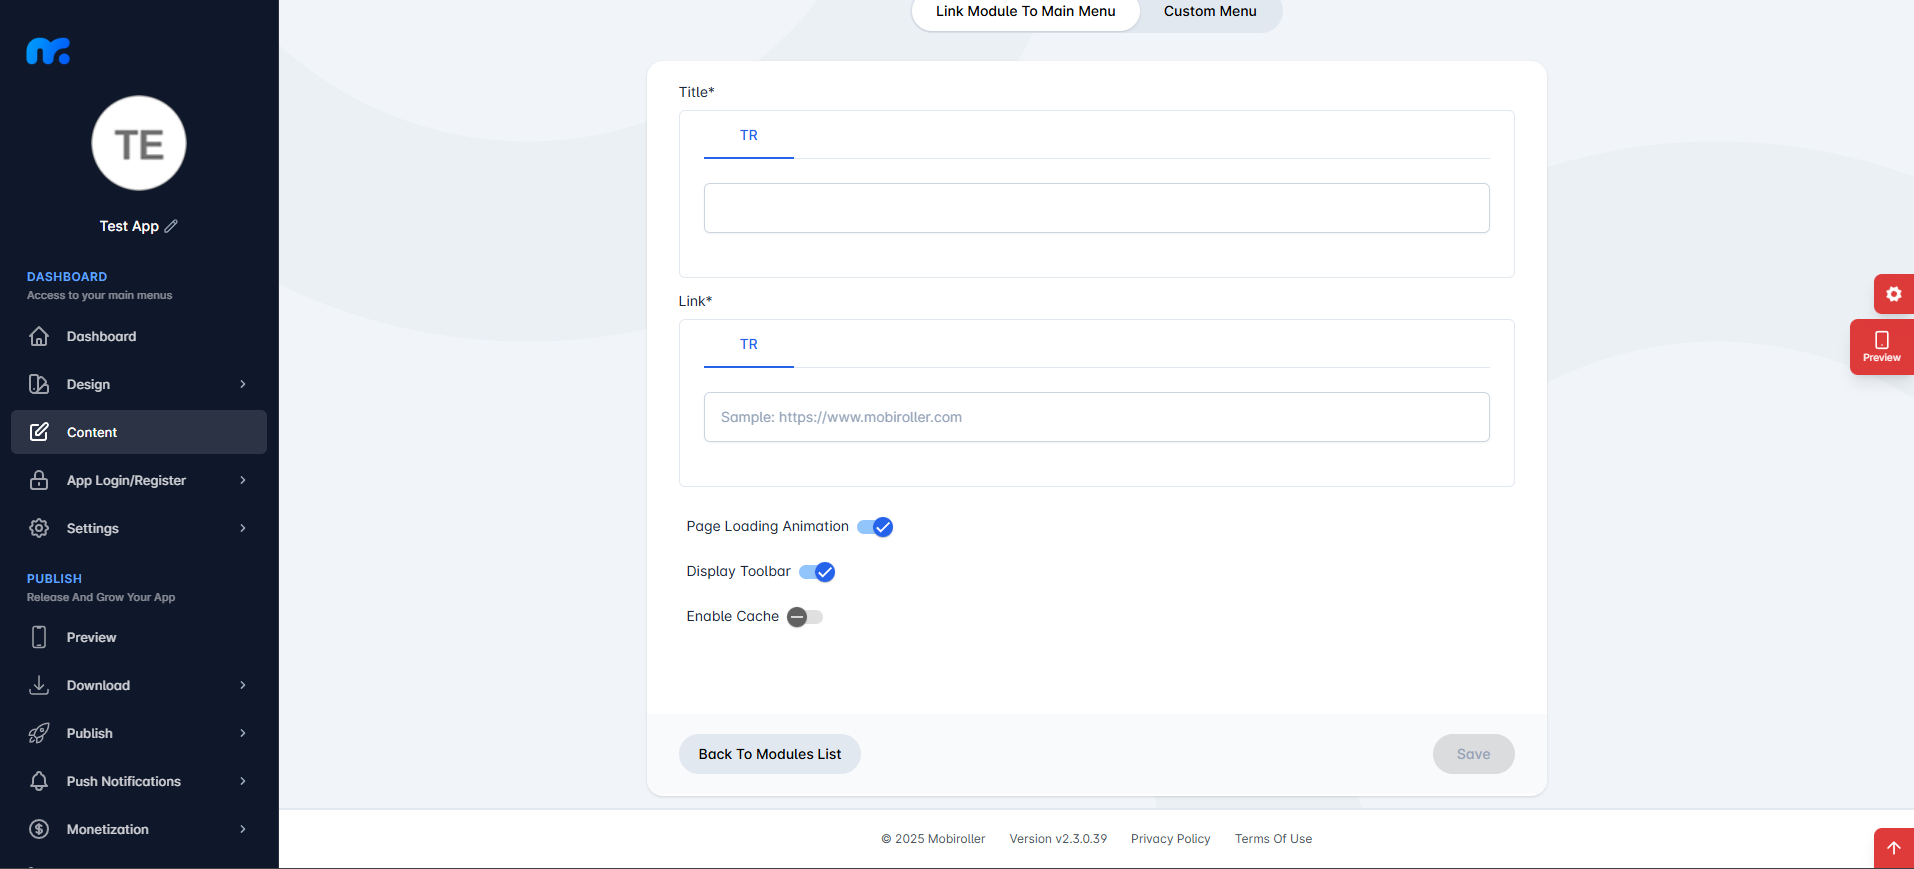The image size is (1914, 869).
Task: Toggle Page Loading Animation switch
Action: (875, 527)
